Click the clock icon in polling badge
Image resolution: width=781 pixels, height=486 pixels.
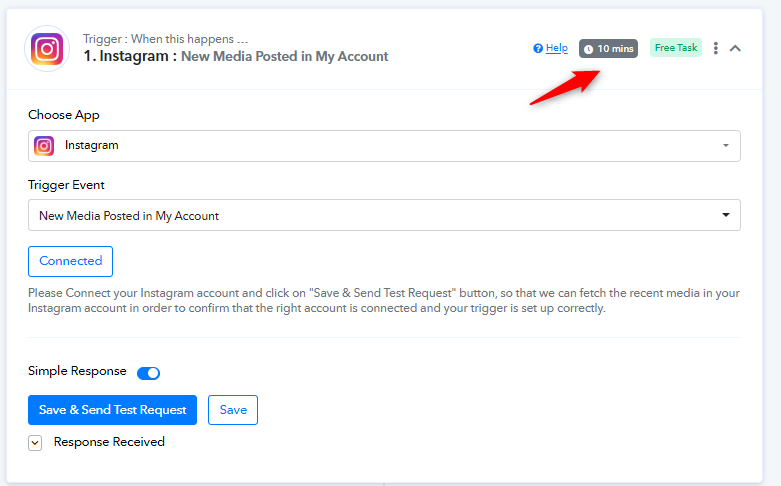[588, 49]
